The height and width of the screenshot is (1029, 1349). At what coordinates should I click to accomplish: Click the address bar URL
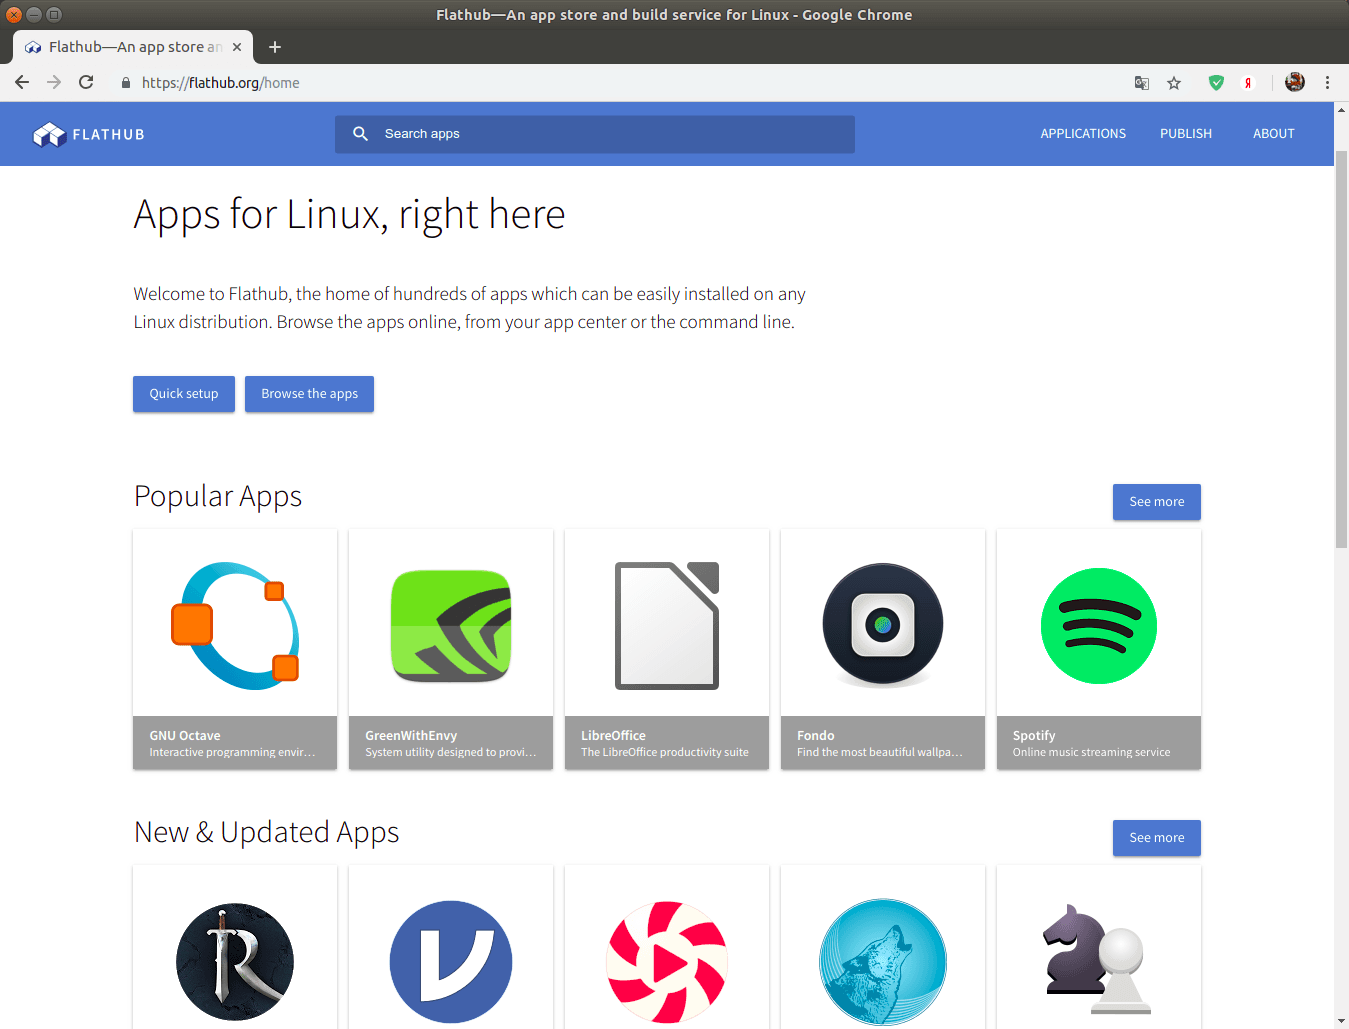click(221, 83)
